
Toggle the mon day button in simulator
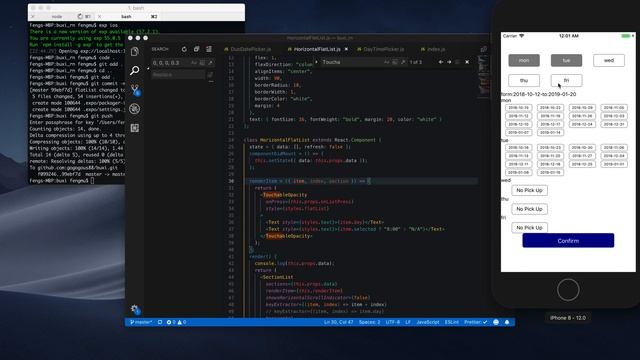click(524, 60)
